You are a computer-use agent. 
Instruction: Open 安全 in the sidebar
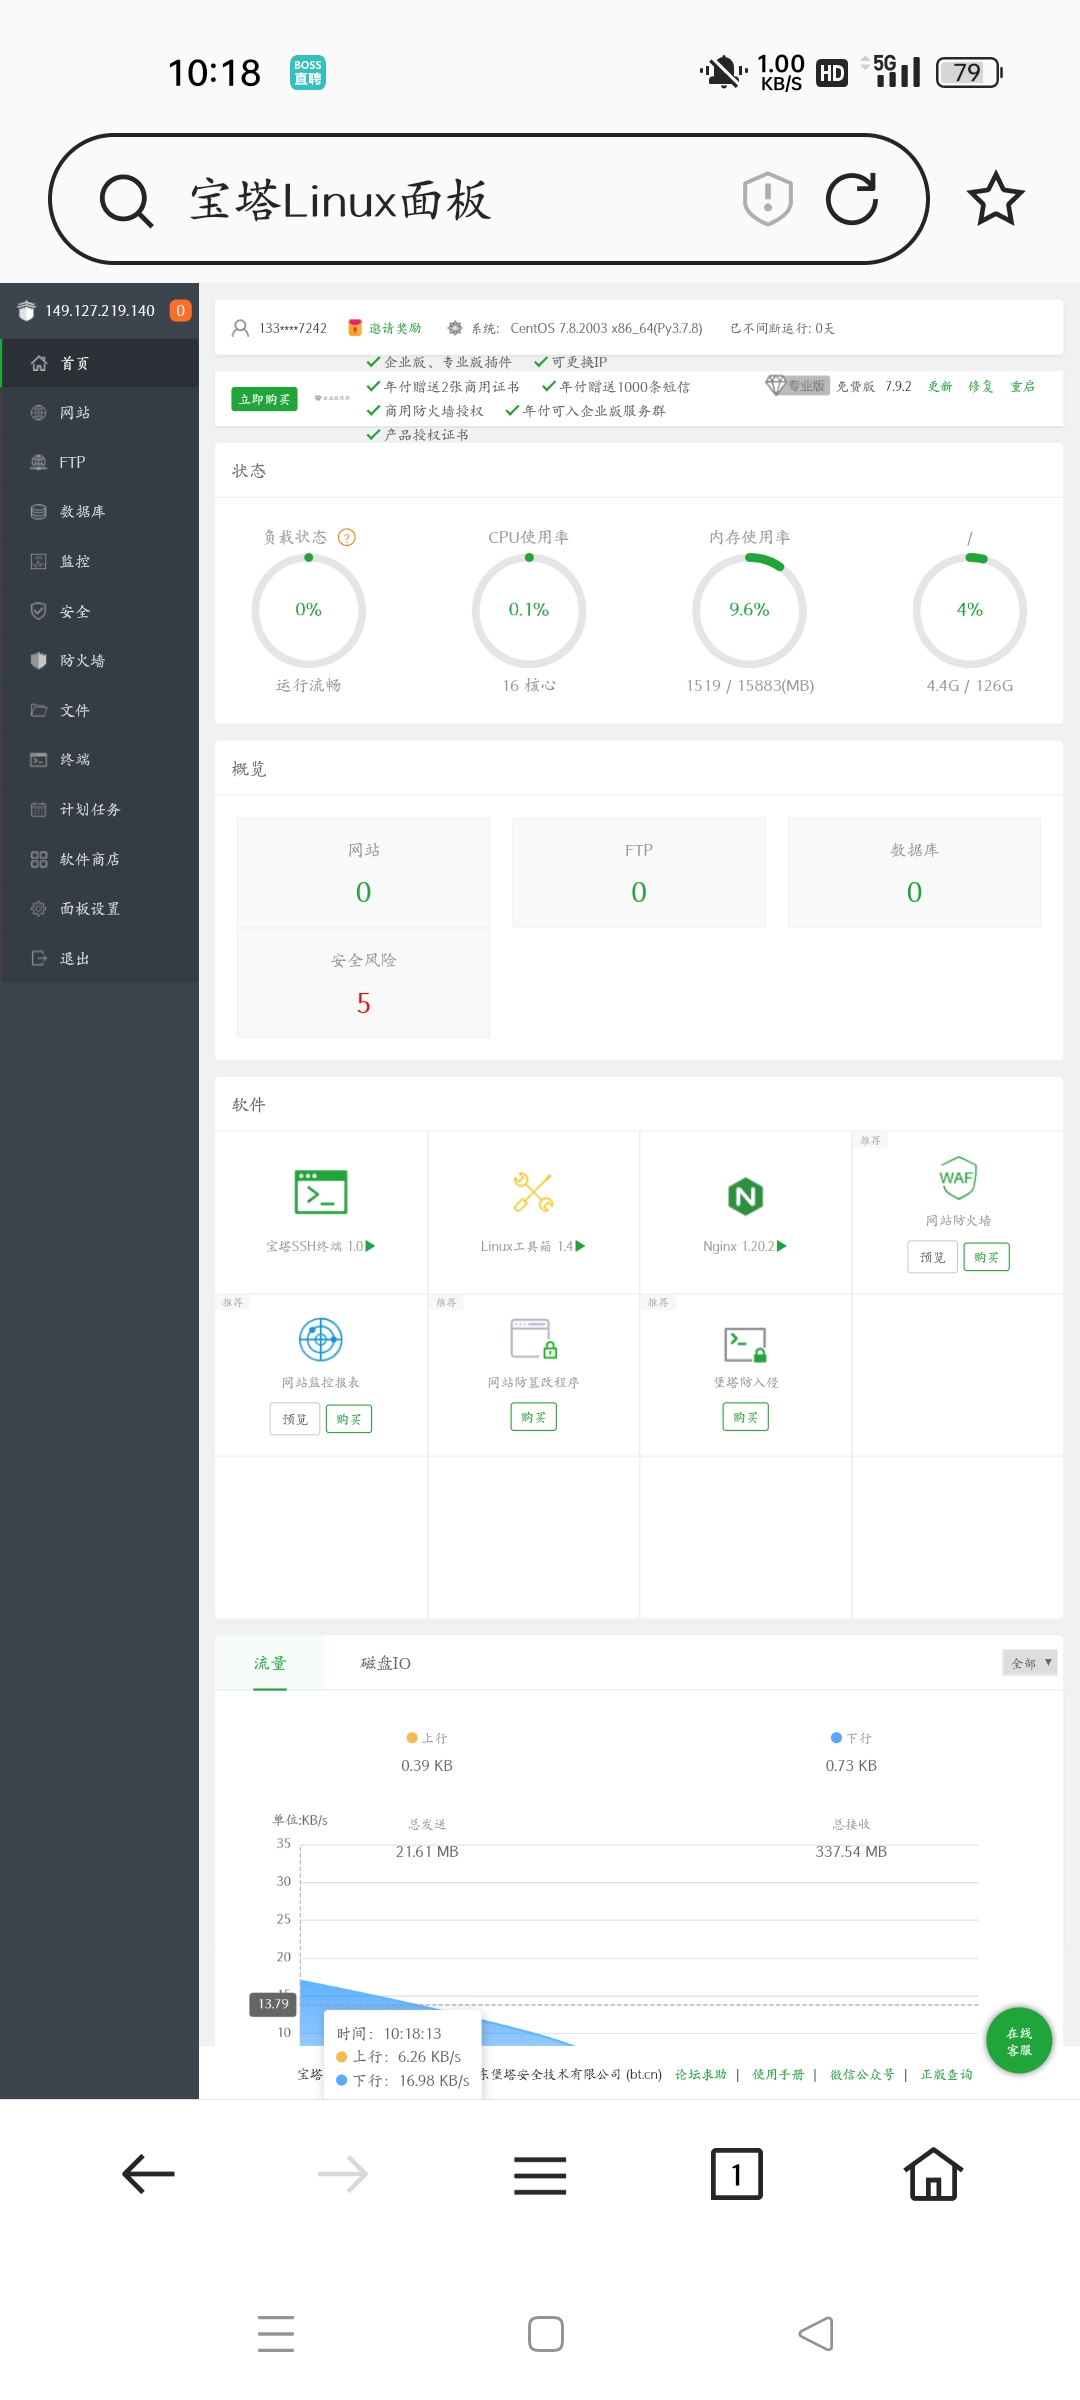100,611
